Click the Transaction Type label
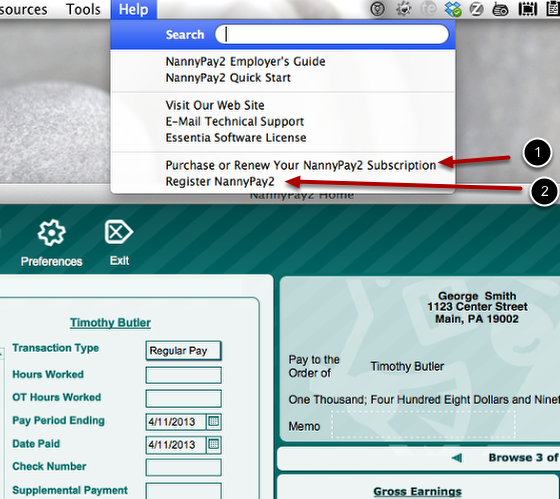Viewport: 560px width, 499px height. 56,348
